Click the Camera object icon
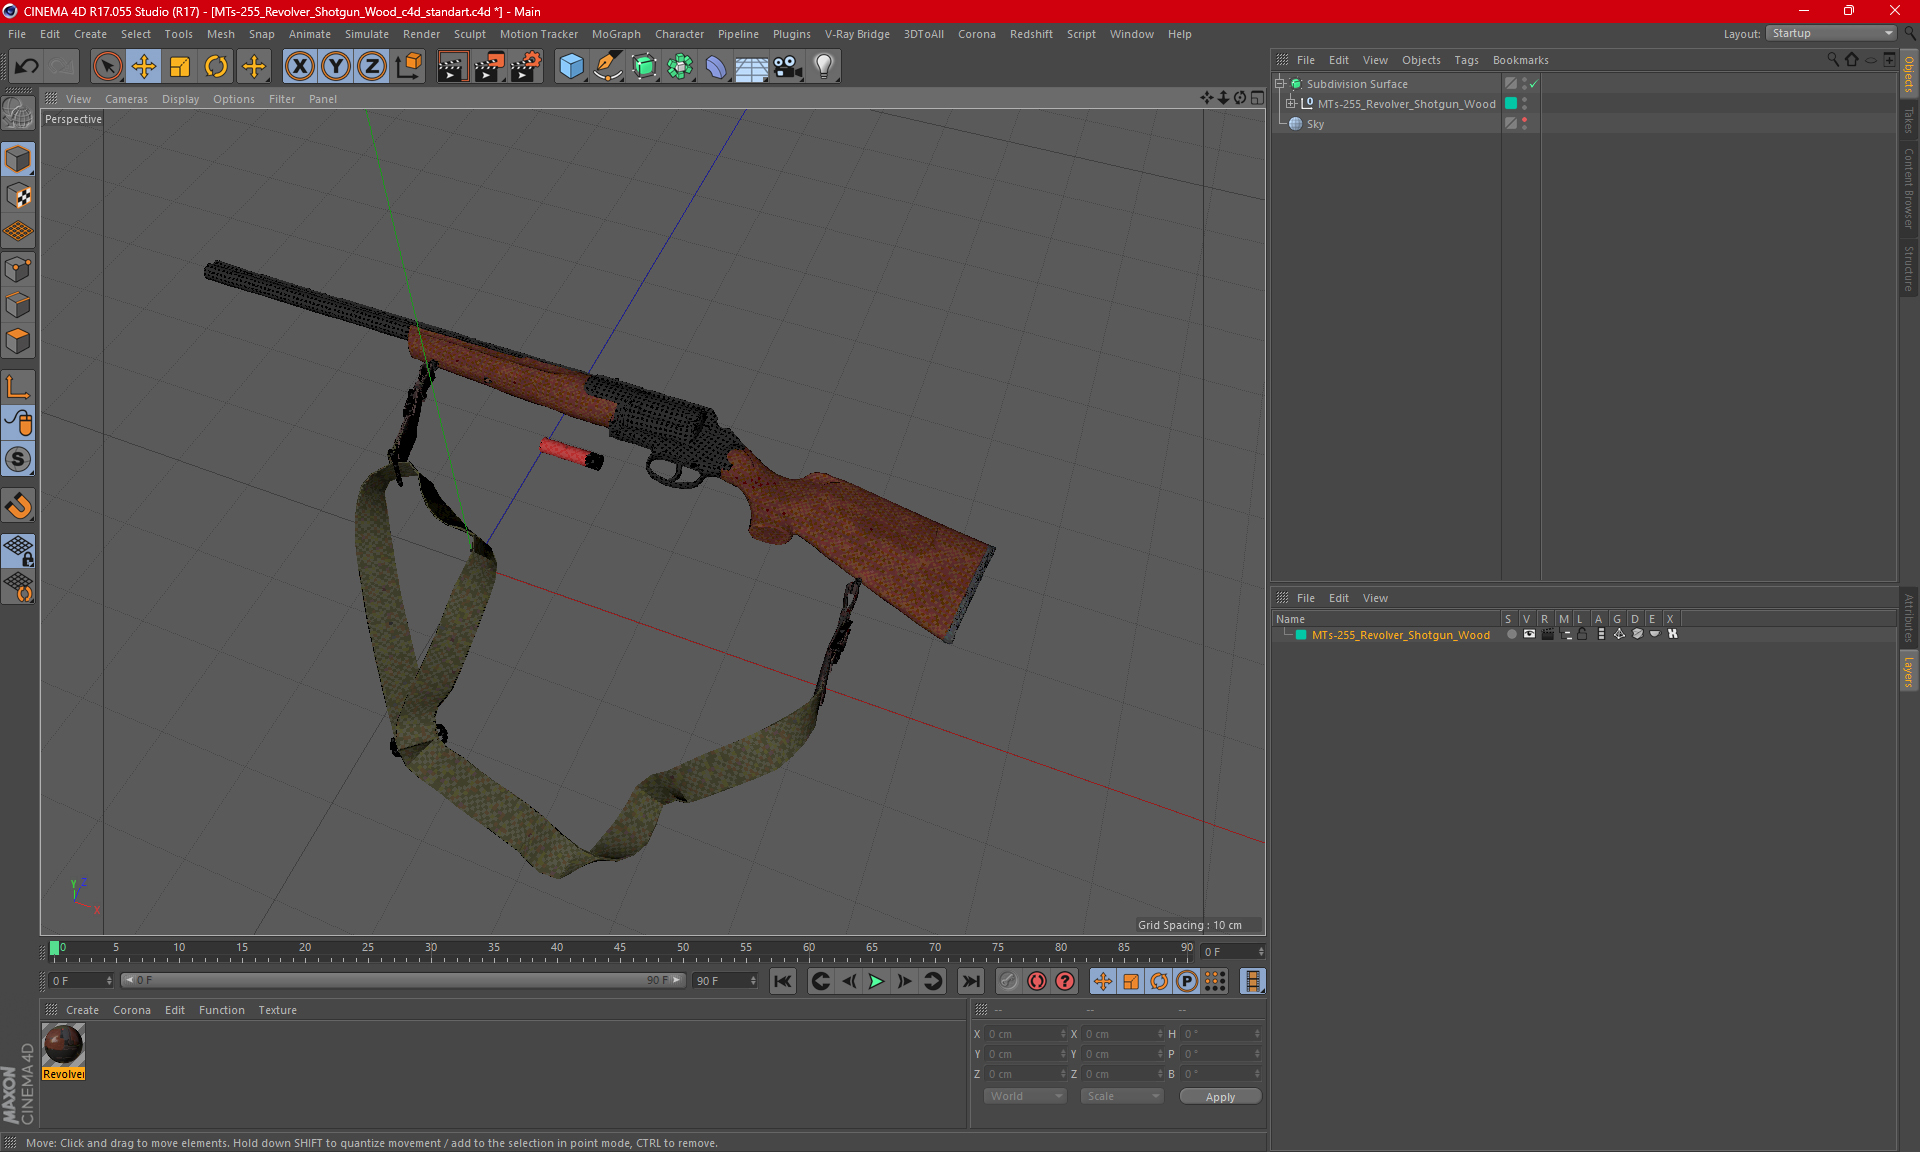1920x1152 pixels. tap(787, 67)
